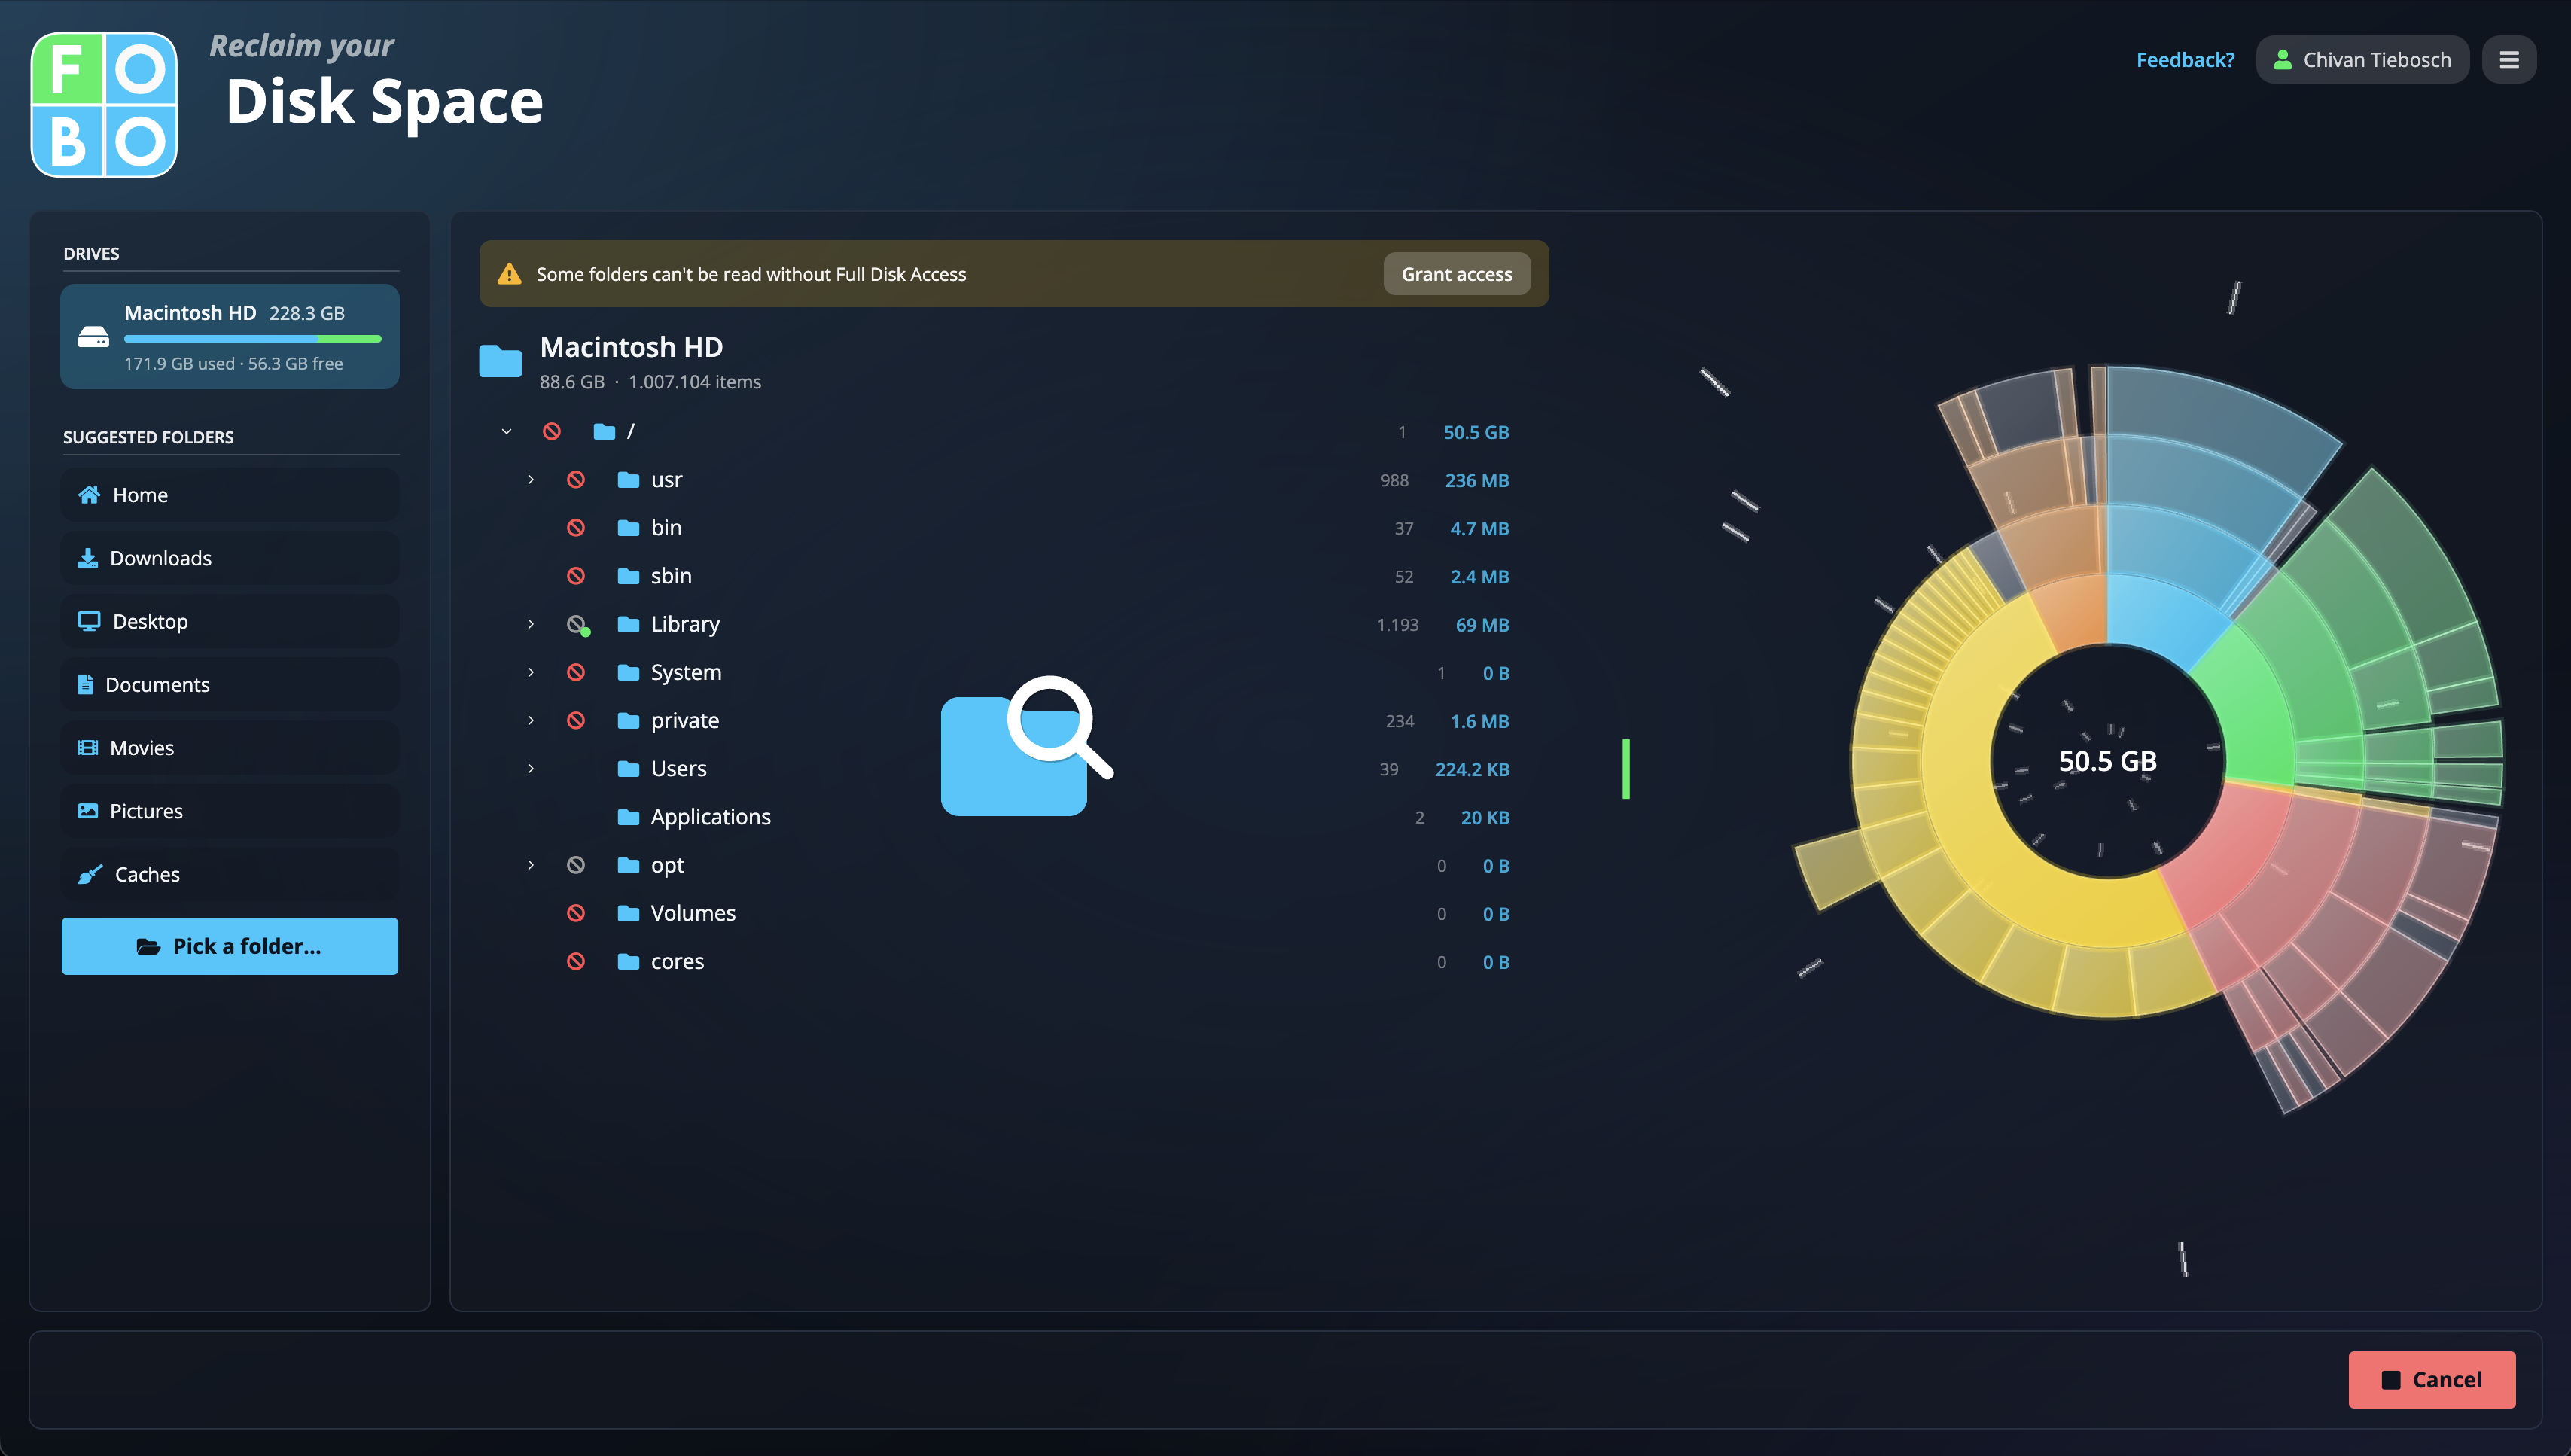Click the Users folder icon
2571x1456 pixels.
pyautogui.click(x=628, y=769)
